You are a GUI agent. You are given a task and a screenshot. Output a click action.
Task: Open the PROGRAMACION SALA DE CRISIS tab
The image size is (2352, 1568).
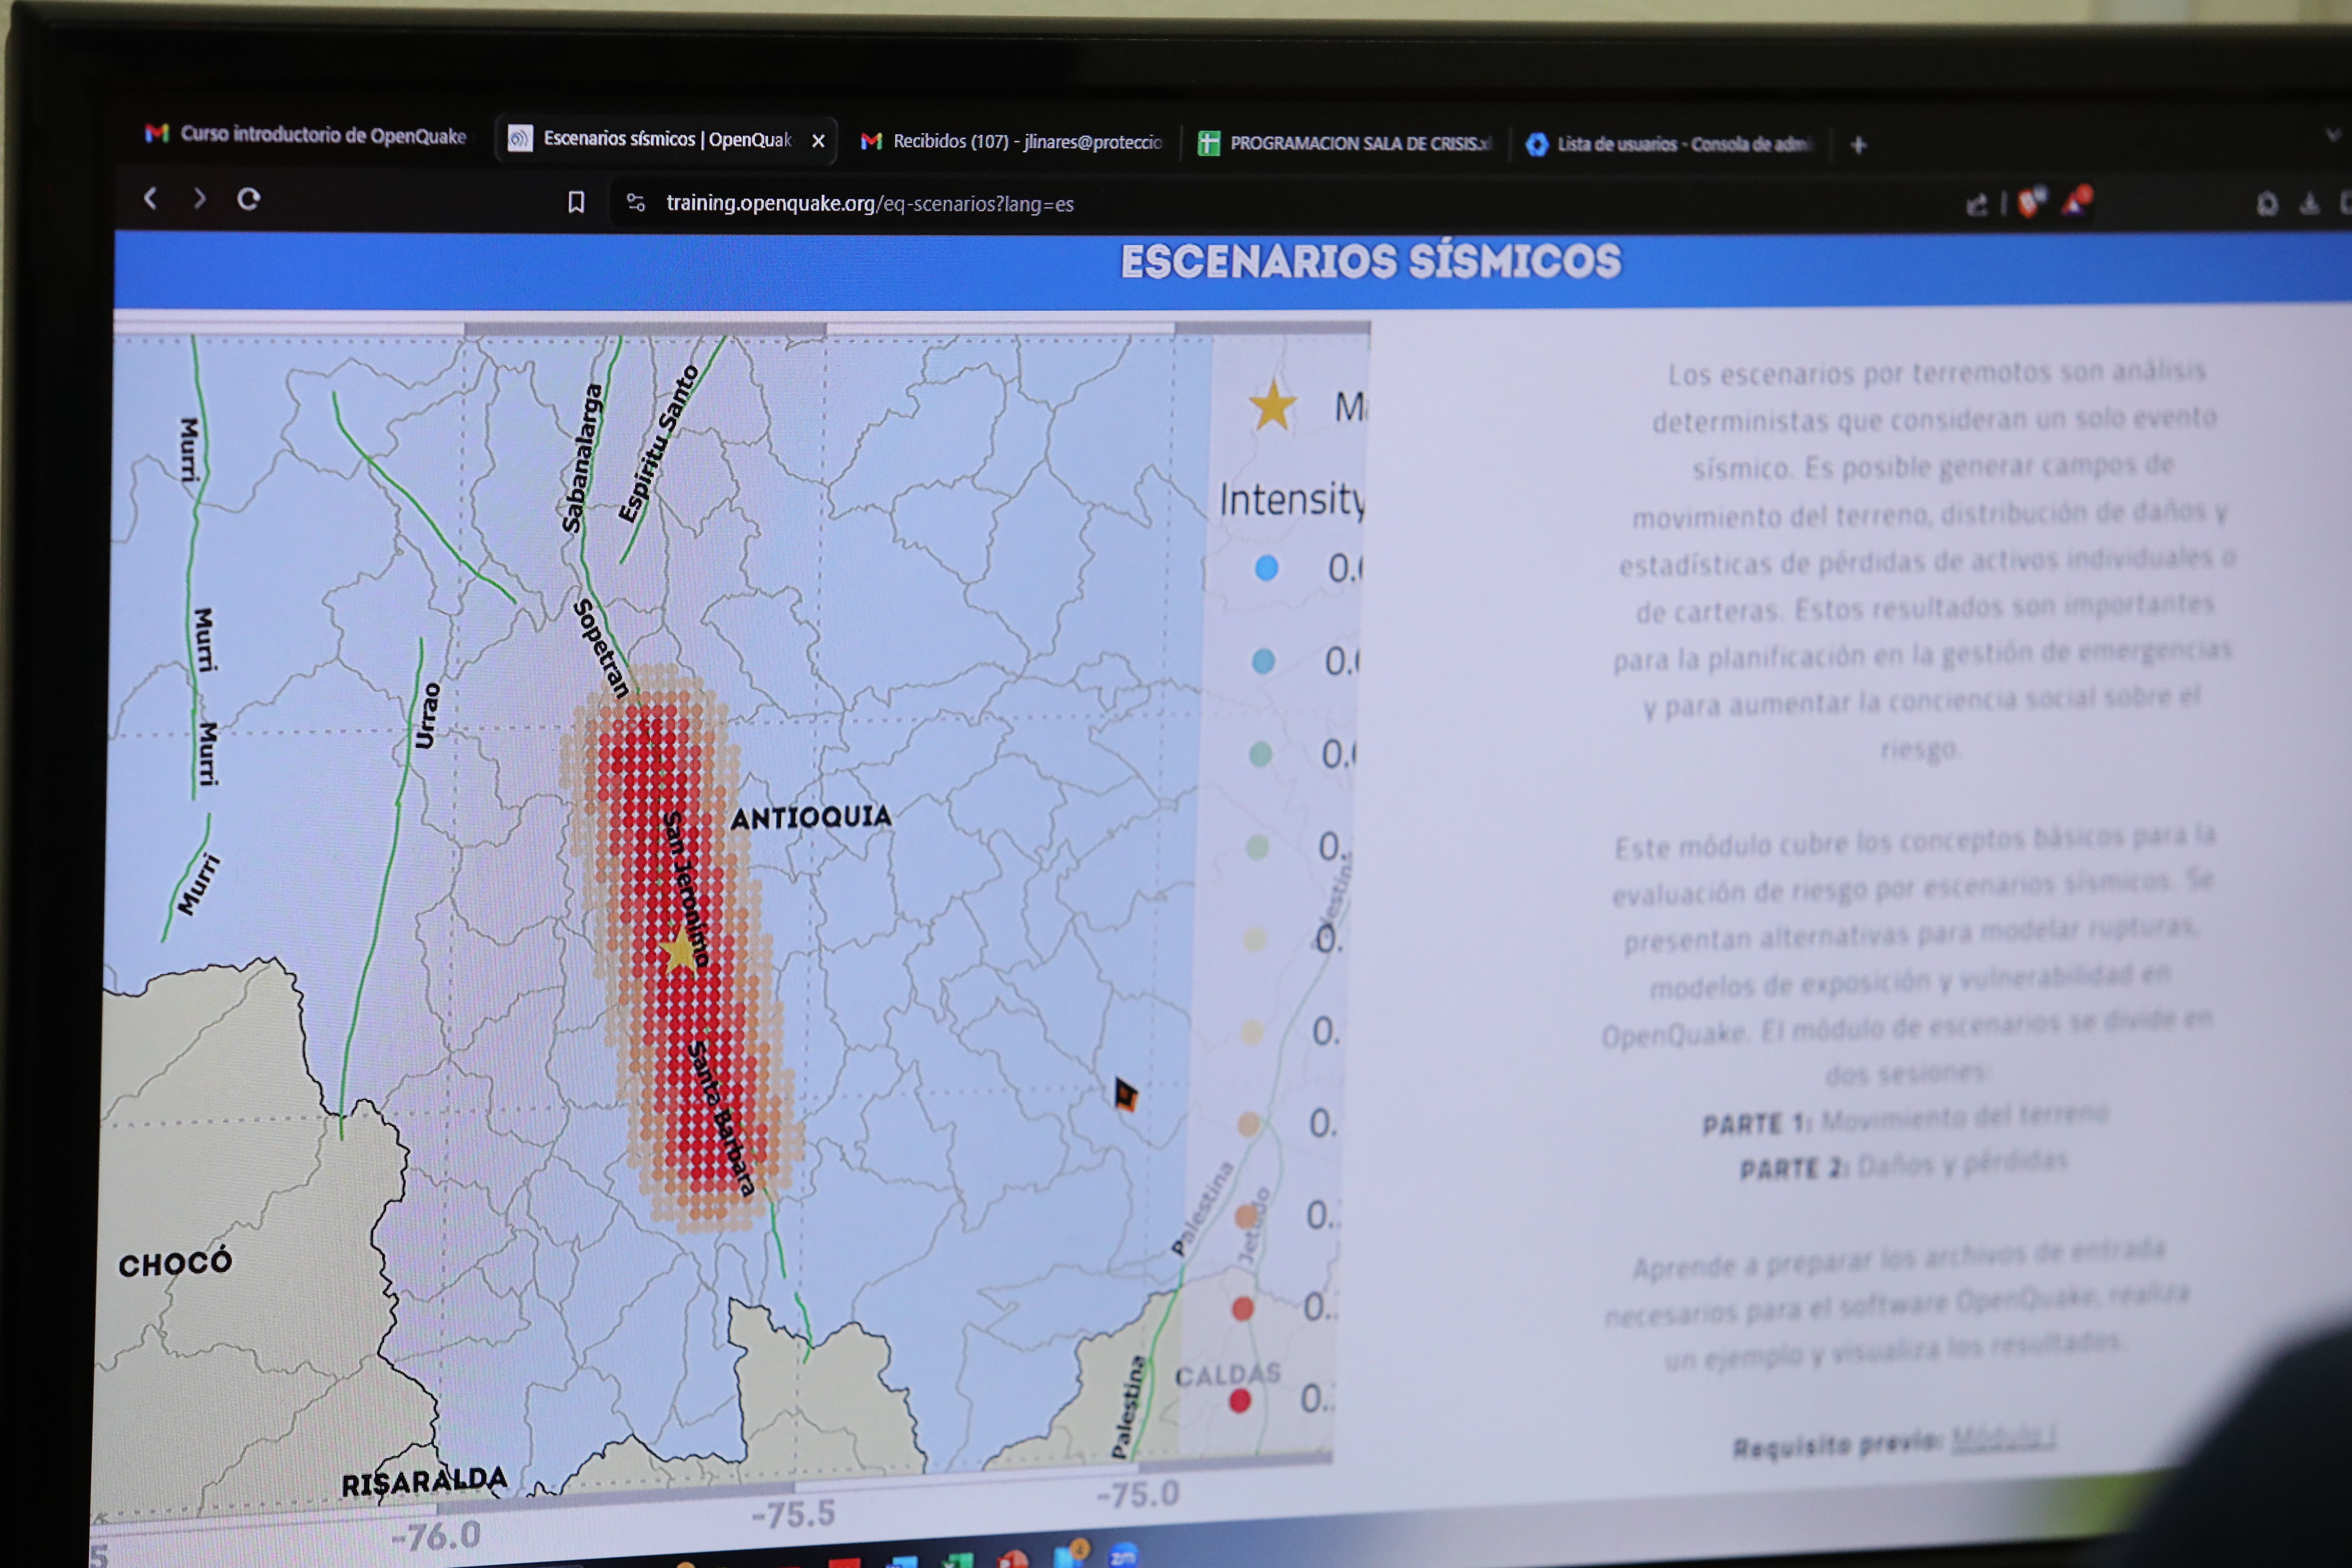tap(1345, 143)
